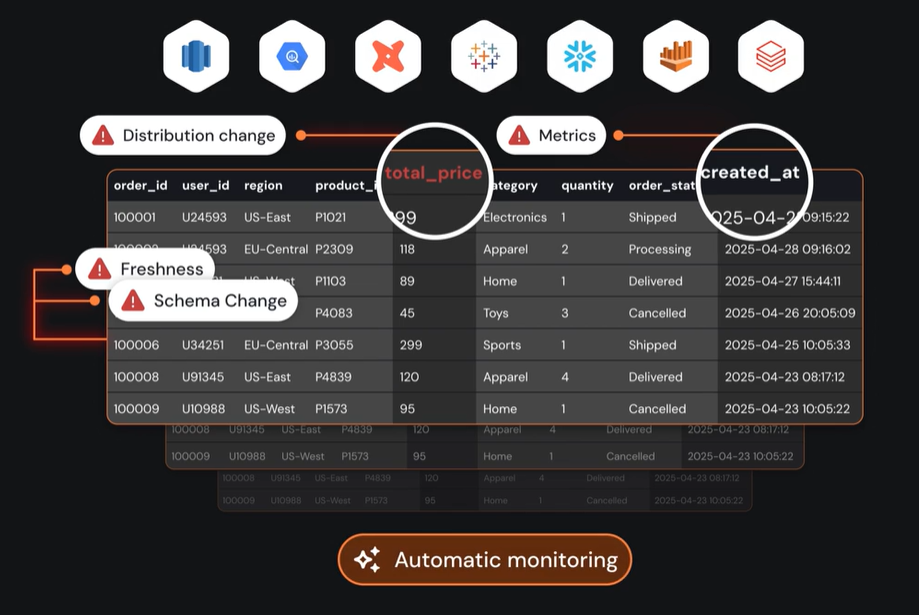Click Cancelled status in the P4083 row
This screenshot has height=615, width=919.
(657, 313)
